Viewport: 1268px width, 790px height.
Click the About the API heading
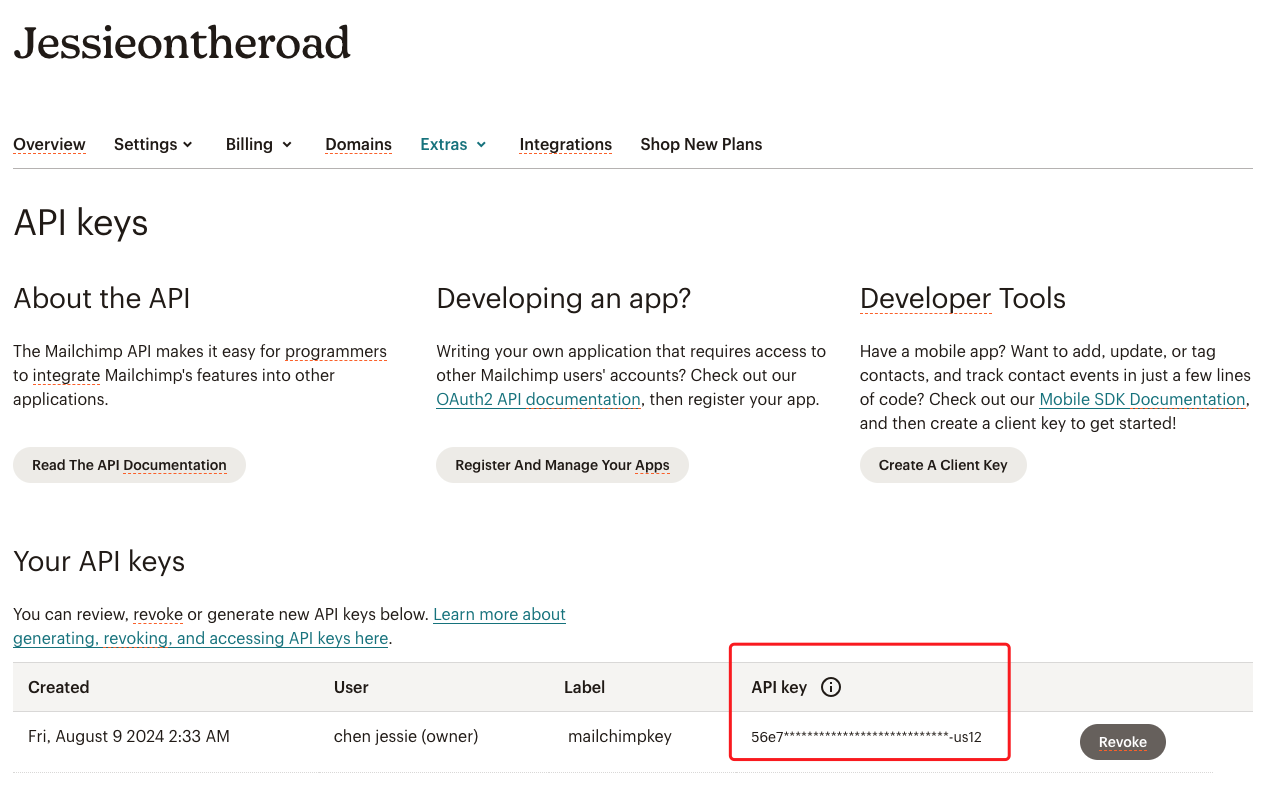[x=102, y=298]
